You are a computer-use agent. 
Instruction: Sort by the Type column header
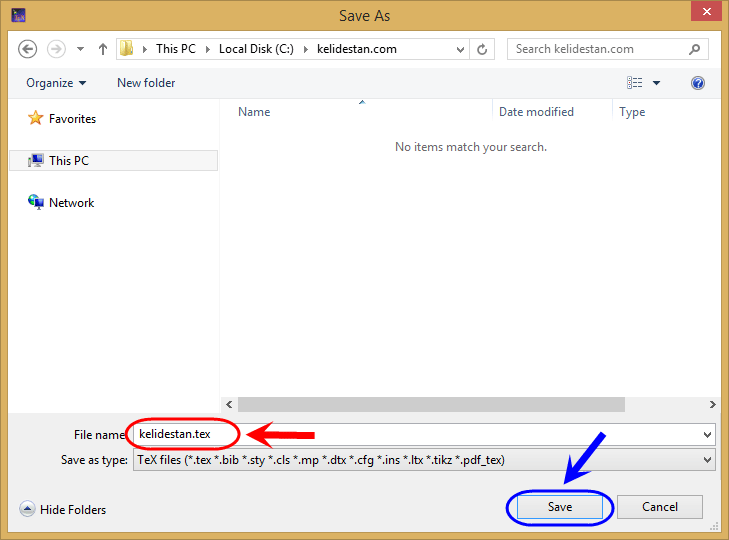[x=632, y=112]
